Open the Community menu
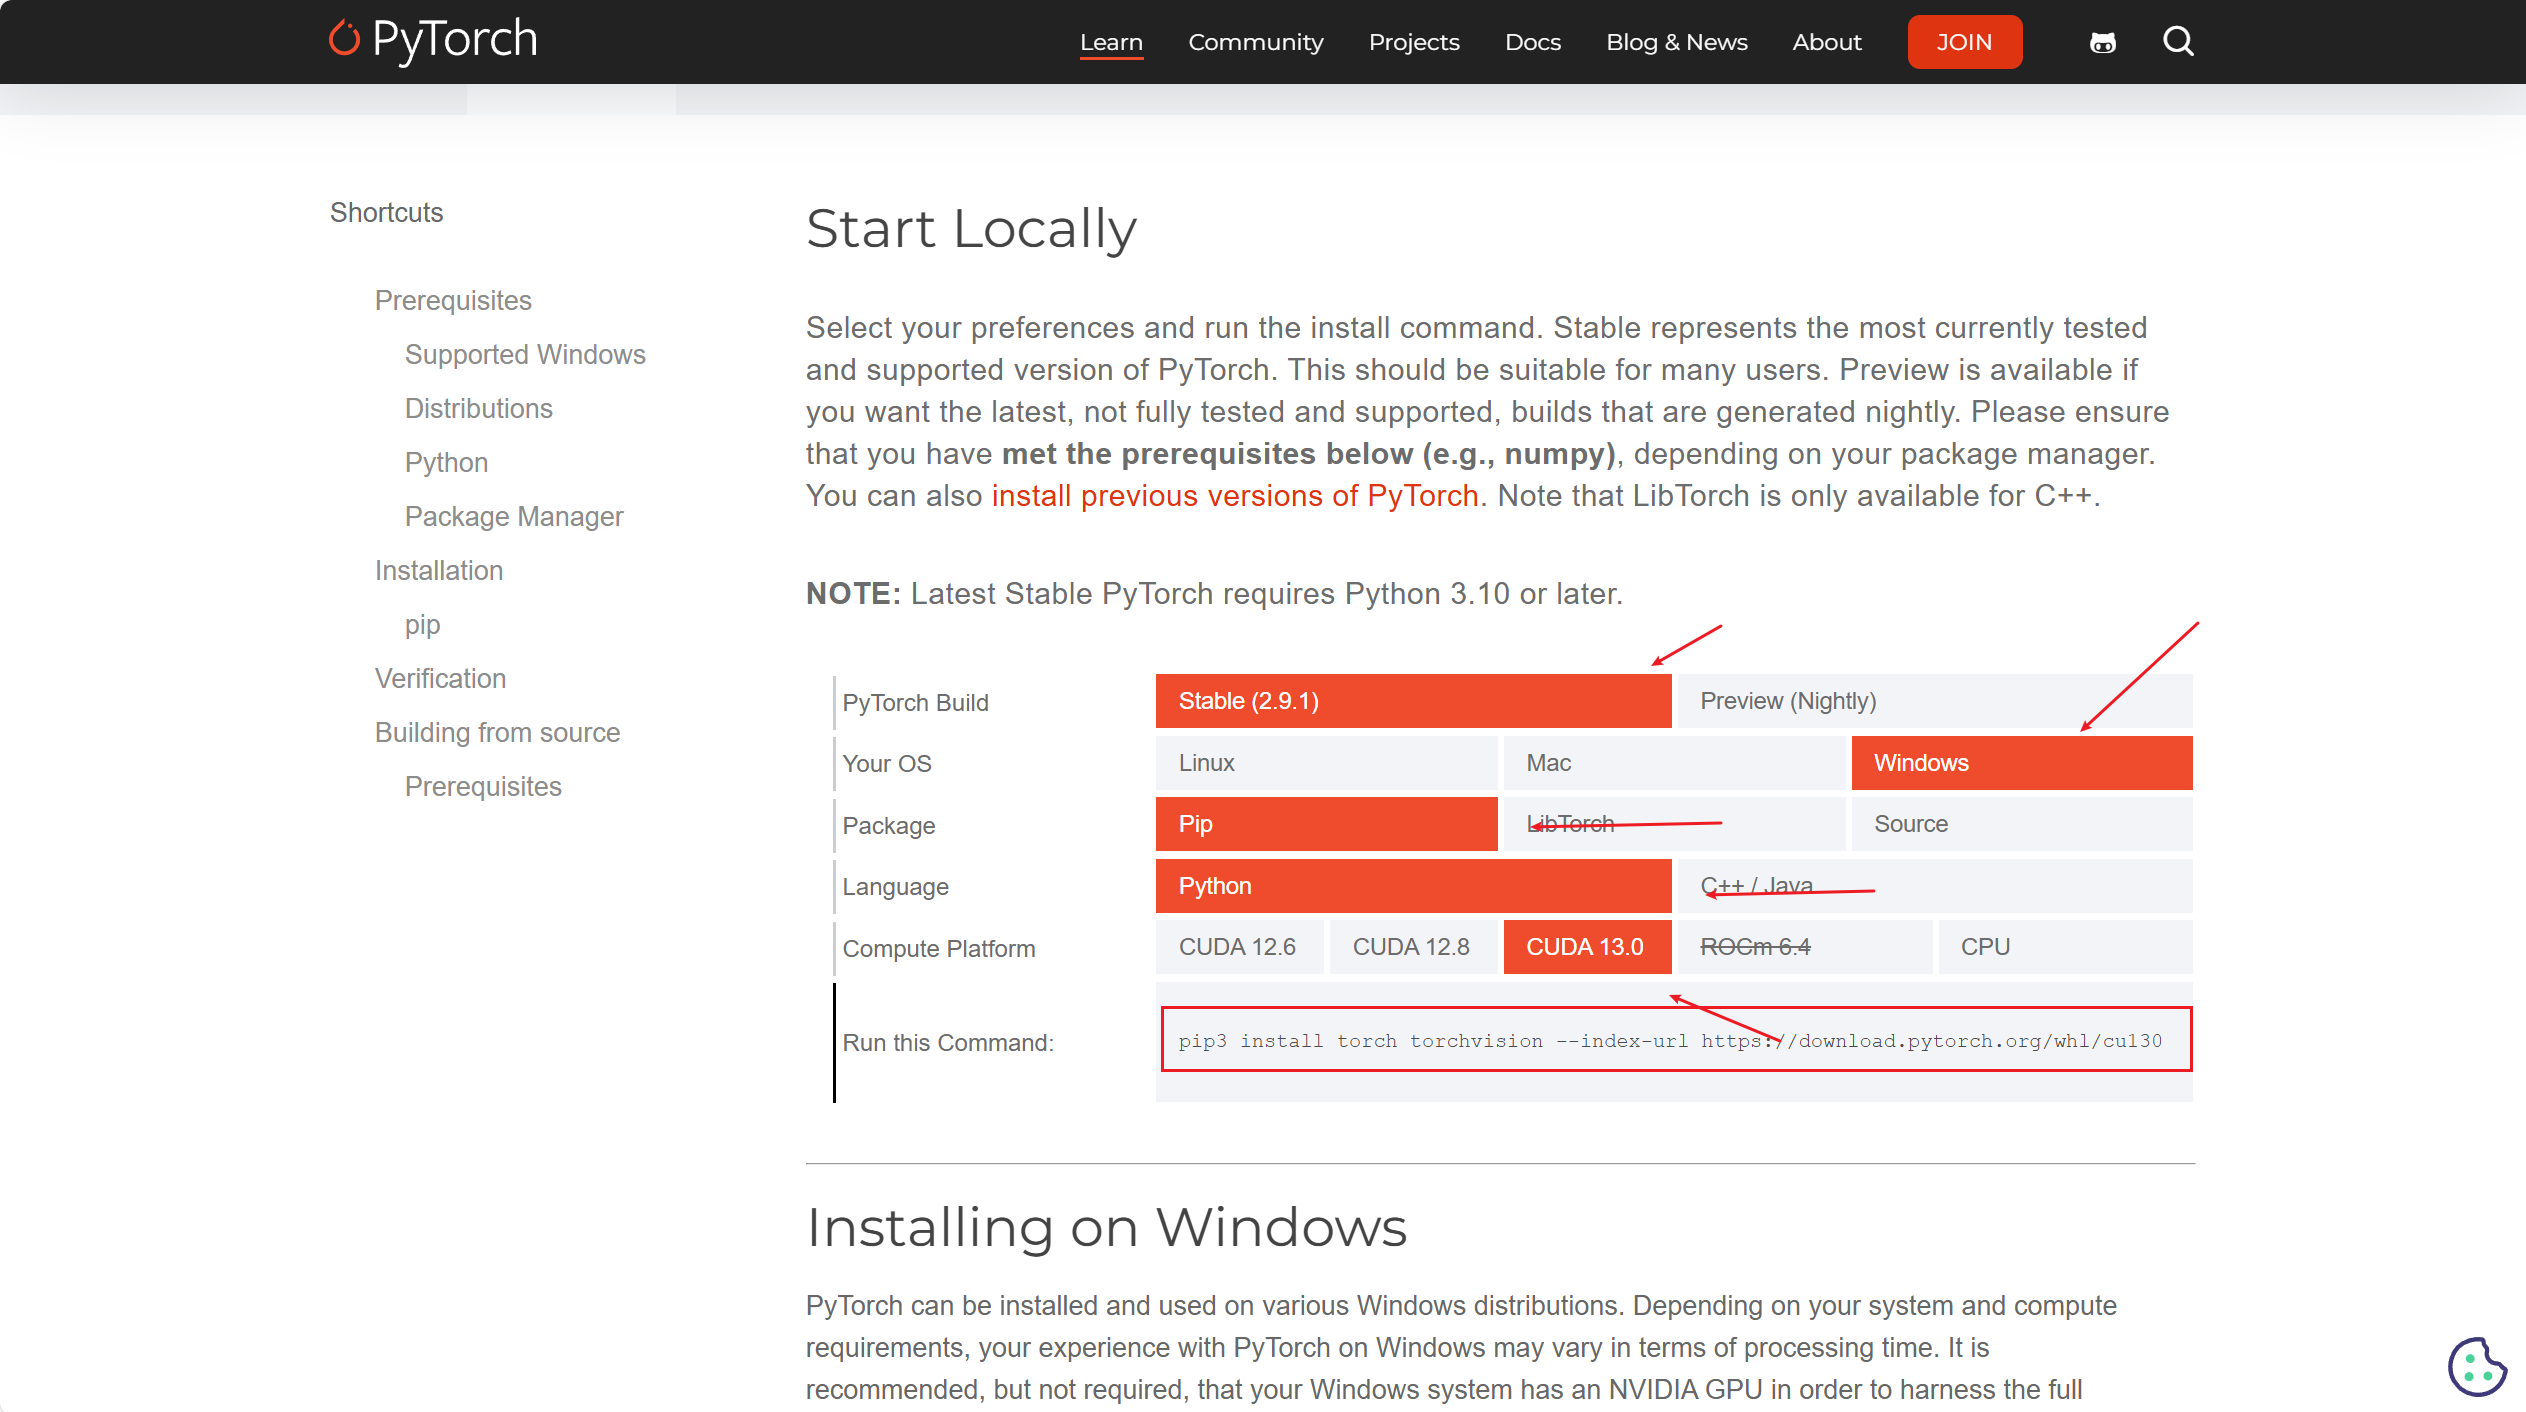The width and height of the screenshot is (2526, 1412). pyautogui.click(x=1255, y=42)
